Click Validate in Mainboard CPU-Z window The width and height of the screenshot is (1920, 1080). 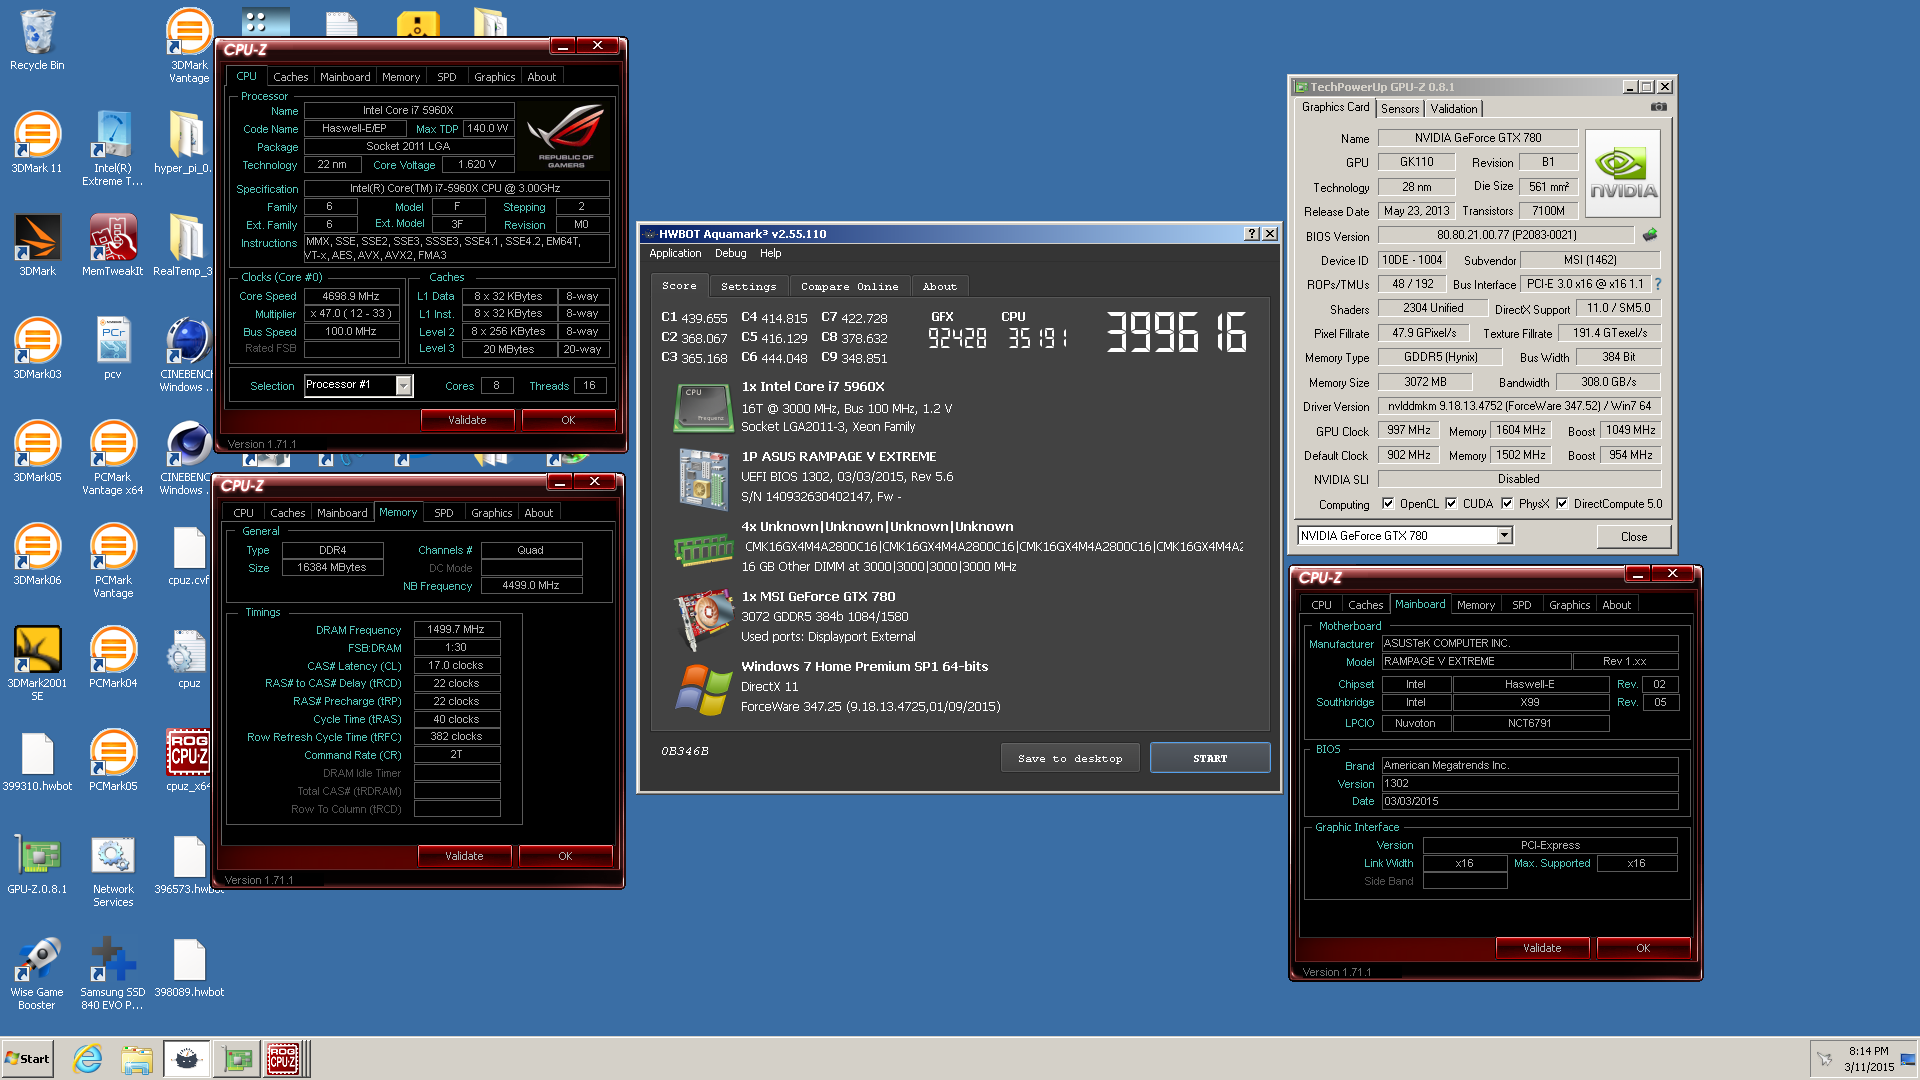coord(1542,948)
